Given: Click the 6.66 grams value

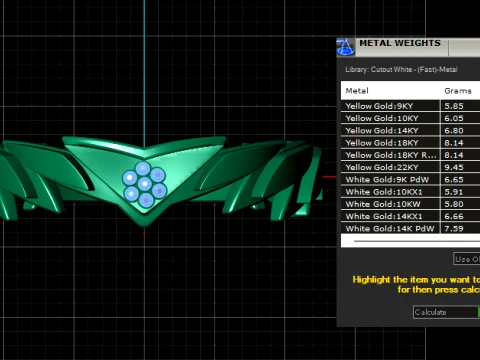Looking at the screenshot, I should tap(454, 216).
